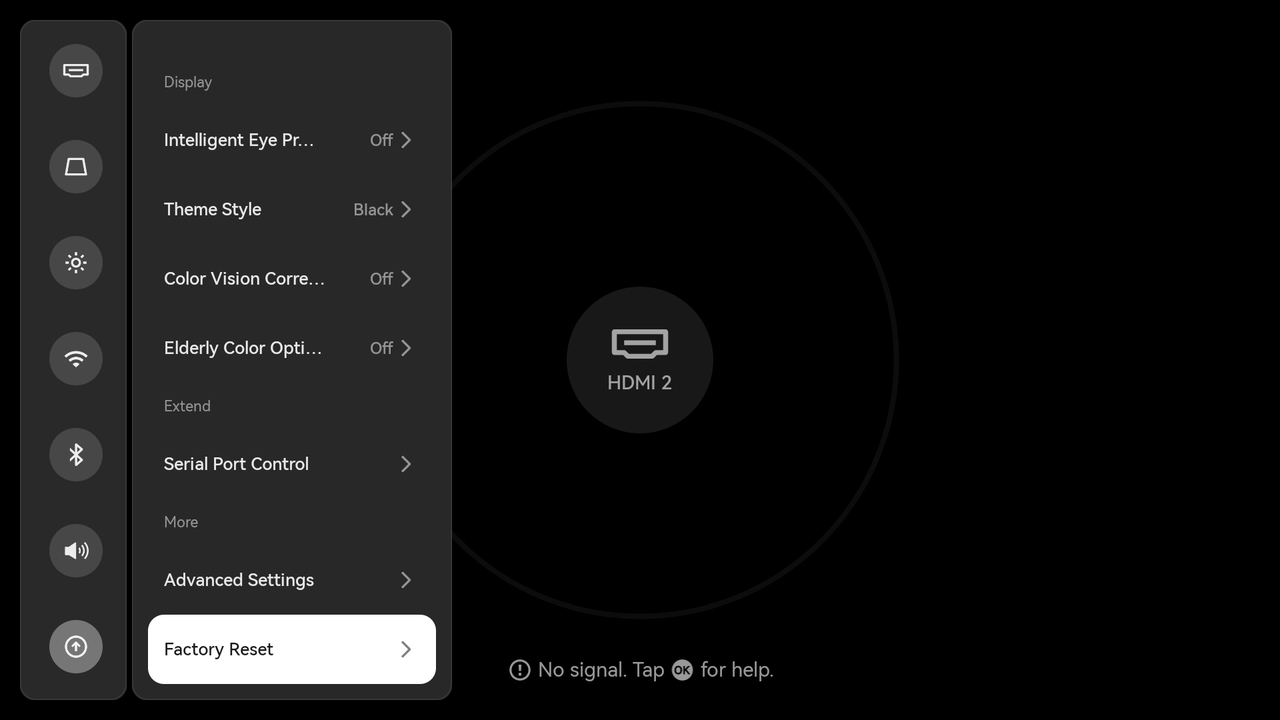Screen dimensions: 1280x720
Task: Select the Theme Style menu entry
Action: (213, 209)
